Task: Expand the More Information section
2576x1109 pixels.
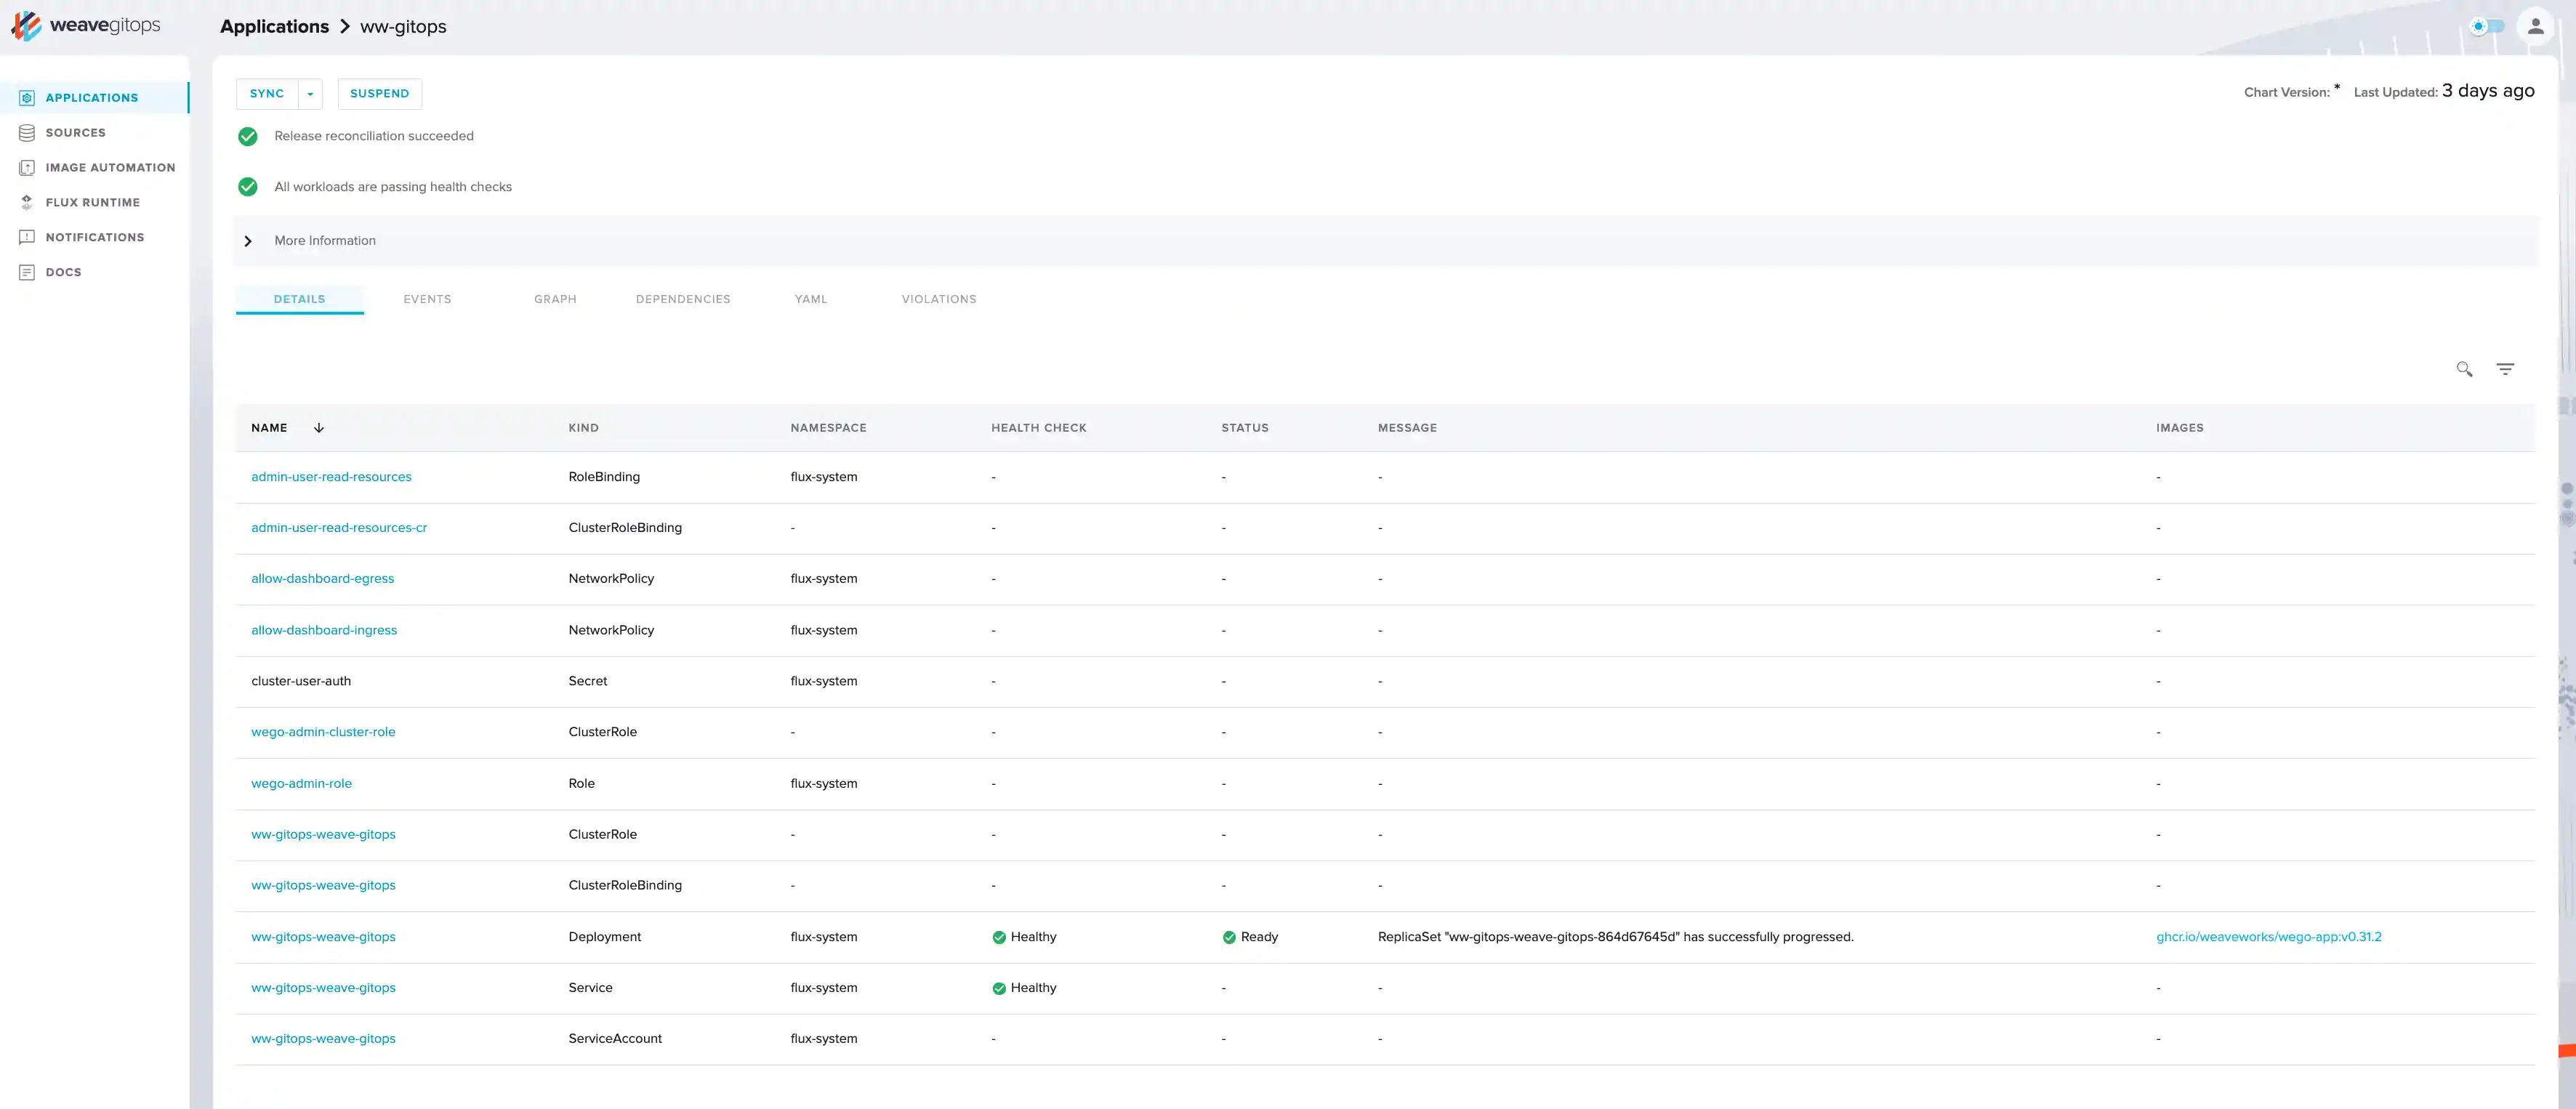Action: point(248,241)
